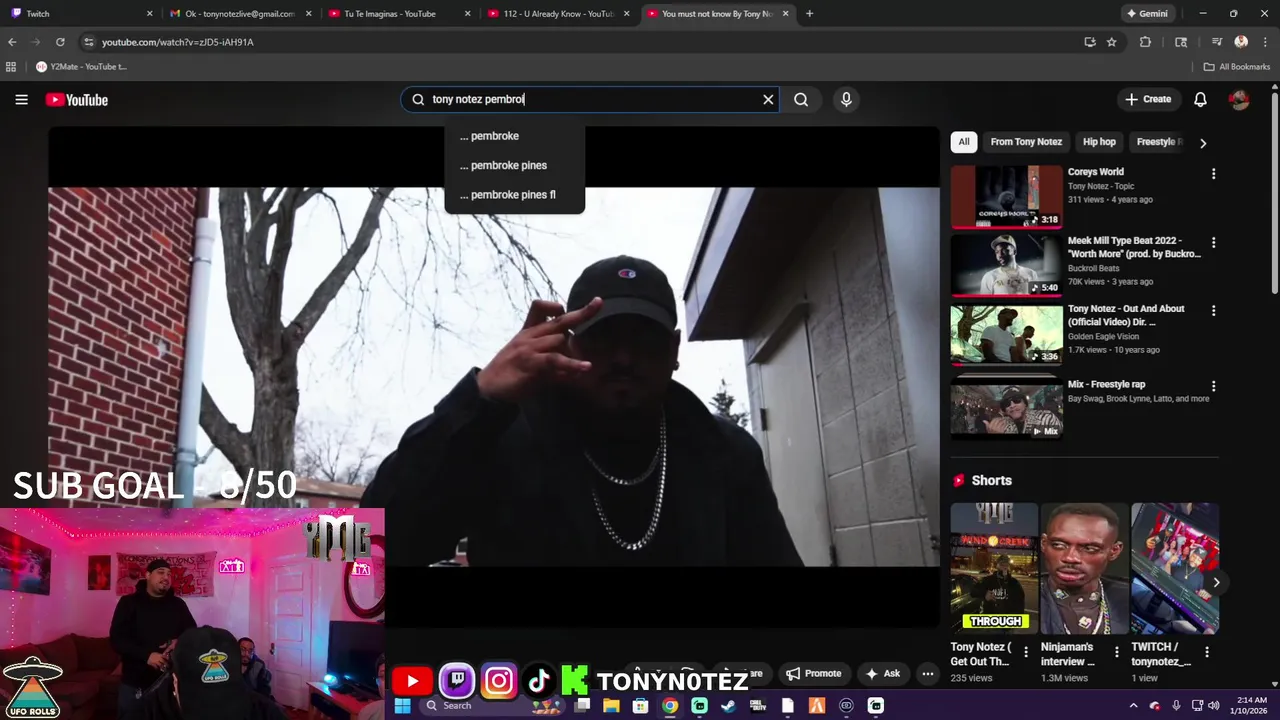Open 'Tony Notez ( Get Out Th...' short thumbnail
Screen dimensions: 1280x720
click(x=994, y=568)
